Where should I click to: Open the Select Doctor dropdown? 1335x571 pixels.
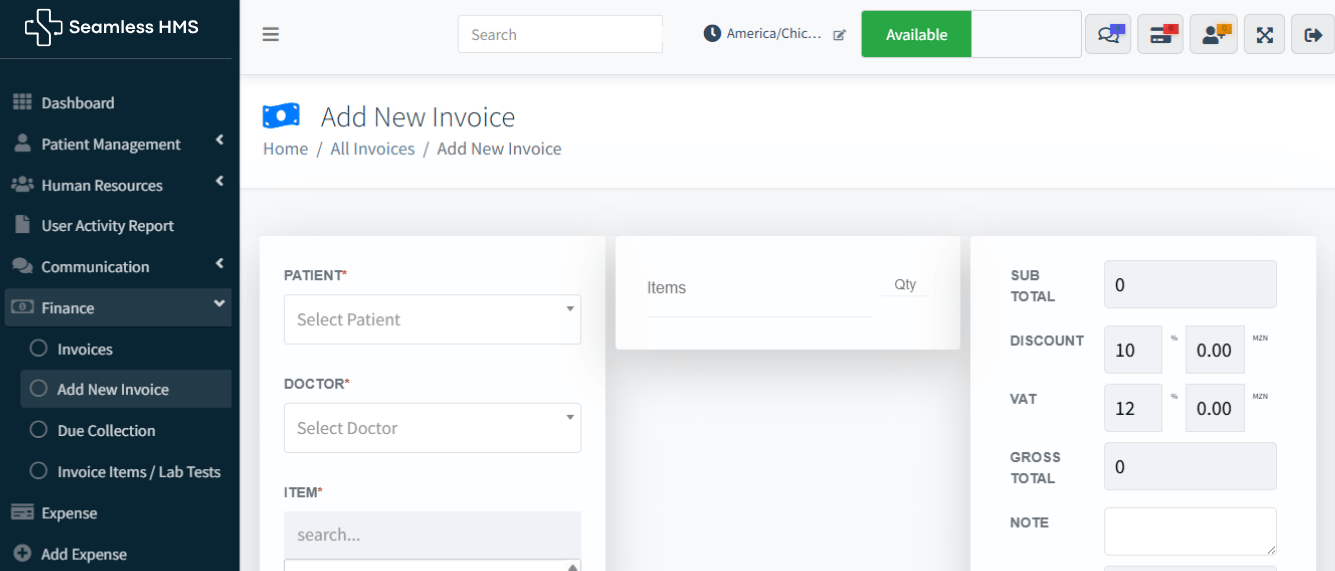(432, 428)
